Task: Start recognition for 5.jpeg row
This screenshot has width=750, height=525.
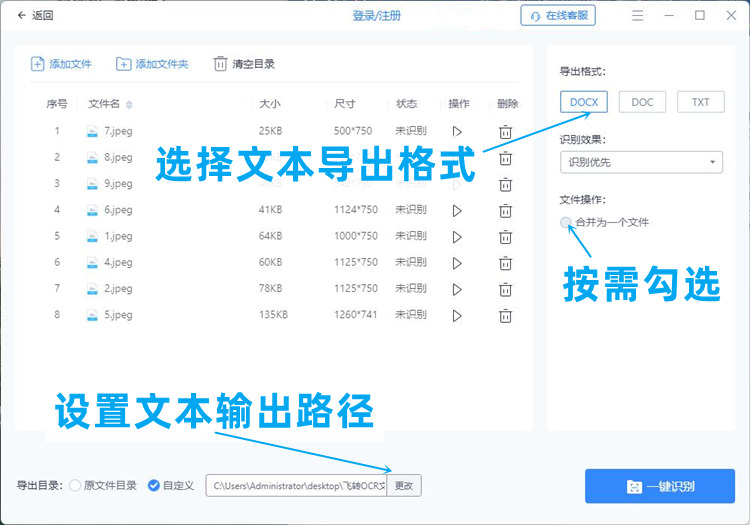Action: pos(457,316)
